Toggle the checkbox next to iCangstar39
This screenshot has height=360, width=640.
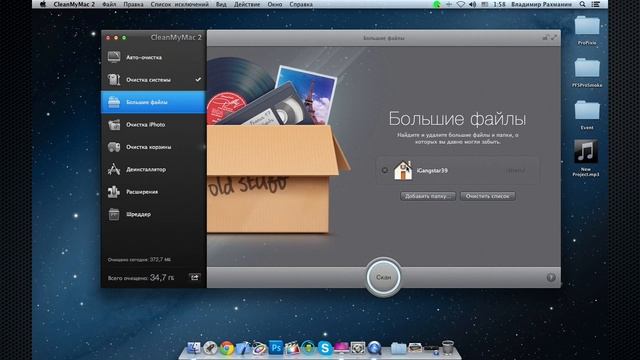[x=384, y=170]
